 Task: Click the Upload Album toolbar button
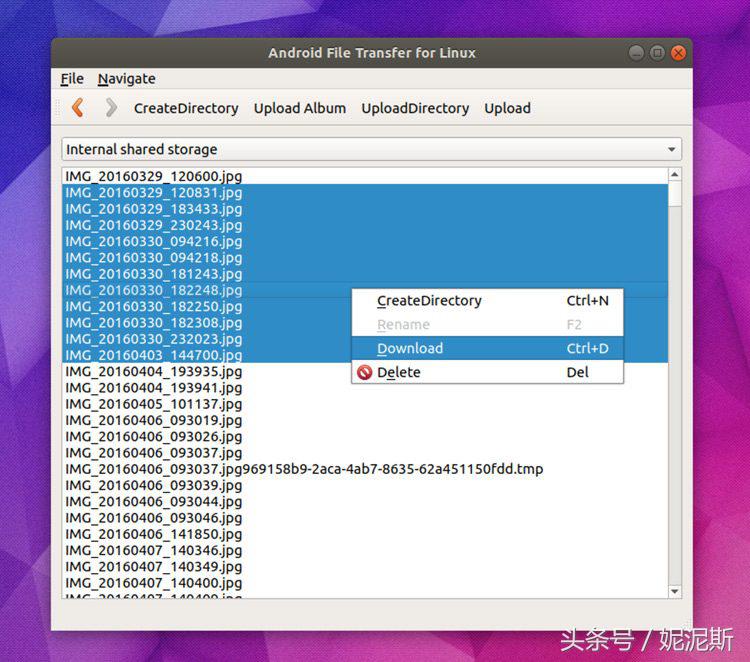(x=300, y=108)
